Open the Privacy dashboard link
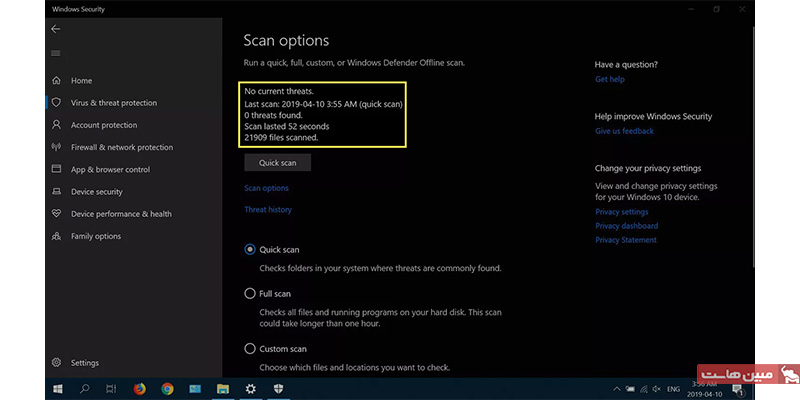This screenshot has width=800, height=400. tap(627, 226)
